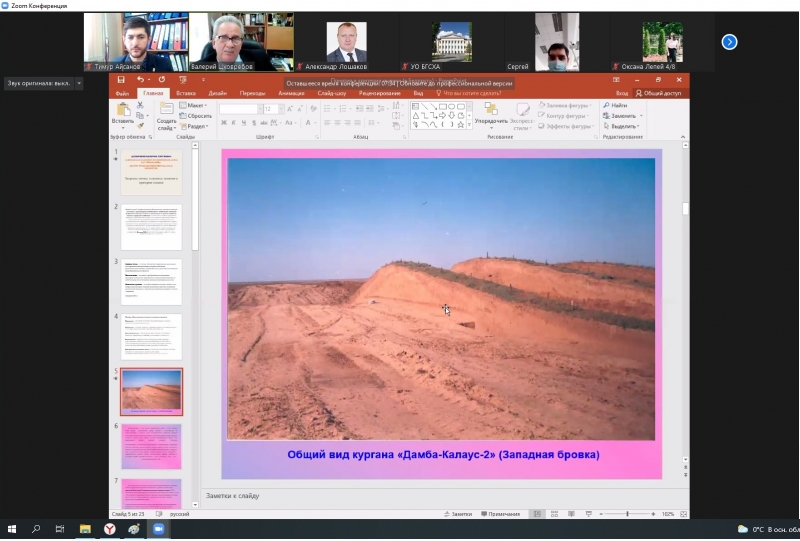Switch to the Переходы ribbon tab
This screenshot has width=800, height=541.
coord(253,93)
